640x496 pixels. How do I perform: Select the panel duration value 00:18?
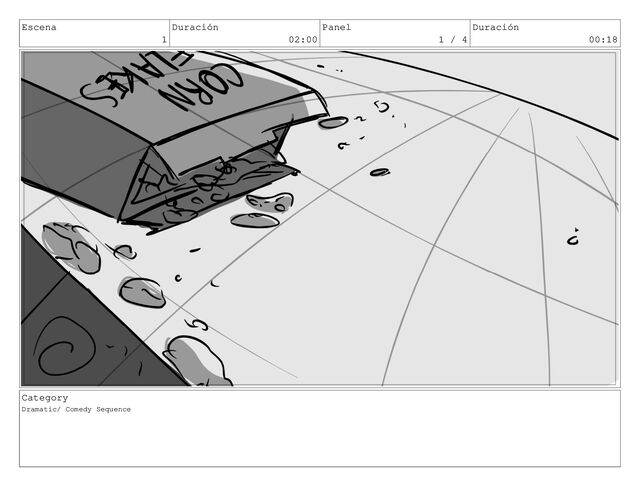603,40
